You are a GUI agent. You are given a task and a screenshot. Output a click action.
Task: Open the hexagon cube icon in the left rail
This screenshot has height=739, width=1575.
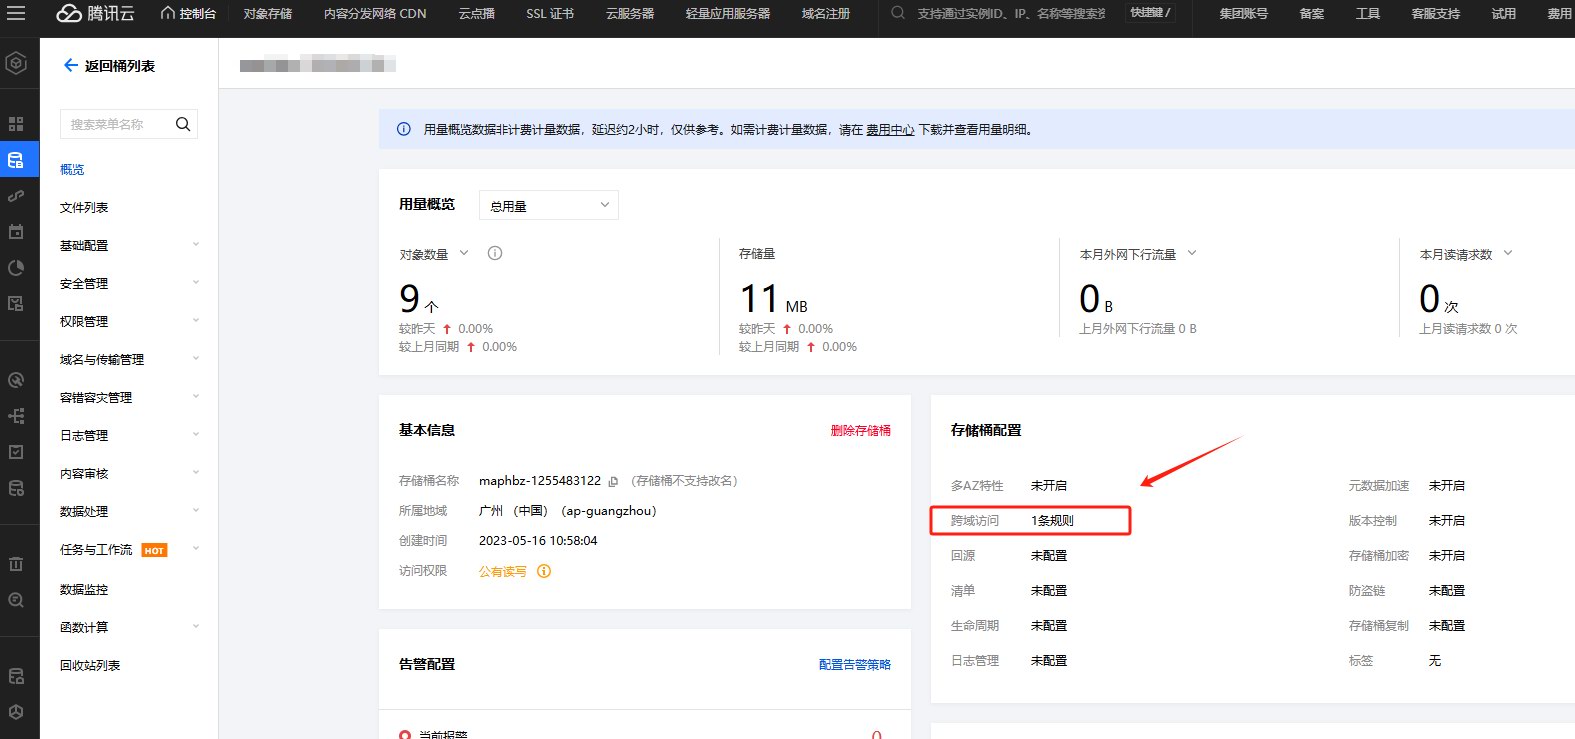[16, 63]
